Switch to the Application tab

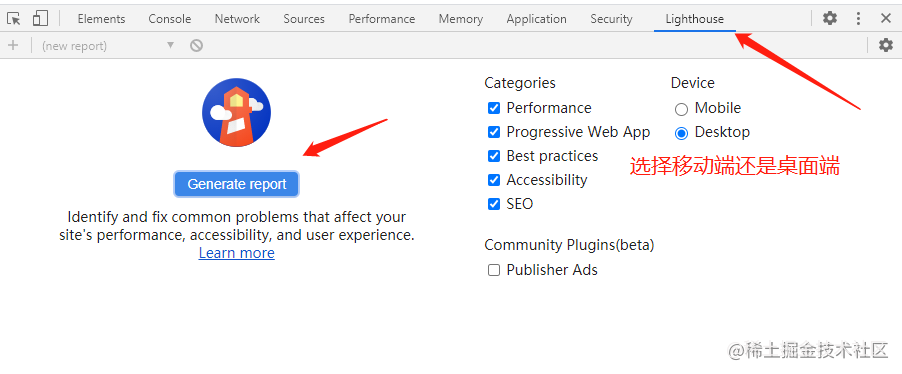(536, 18)
